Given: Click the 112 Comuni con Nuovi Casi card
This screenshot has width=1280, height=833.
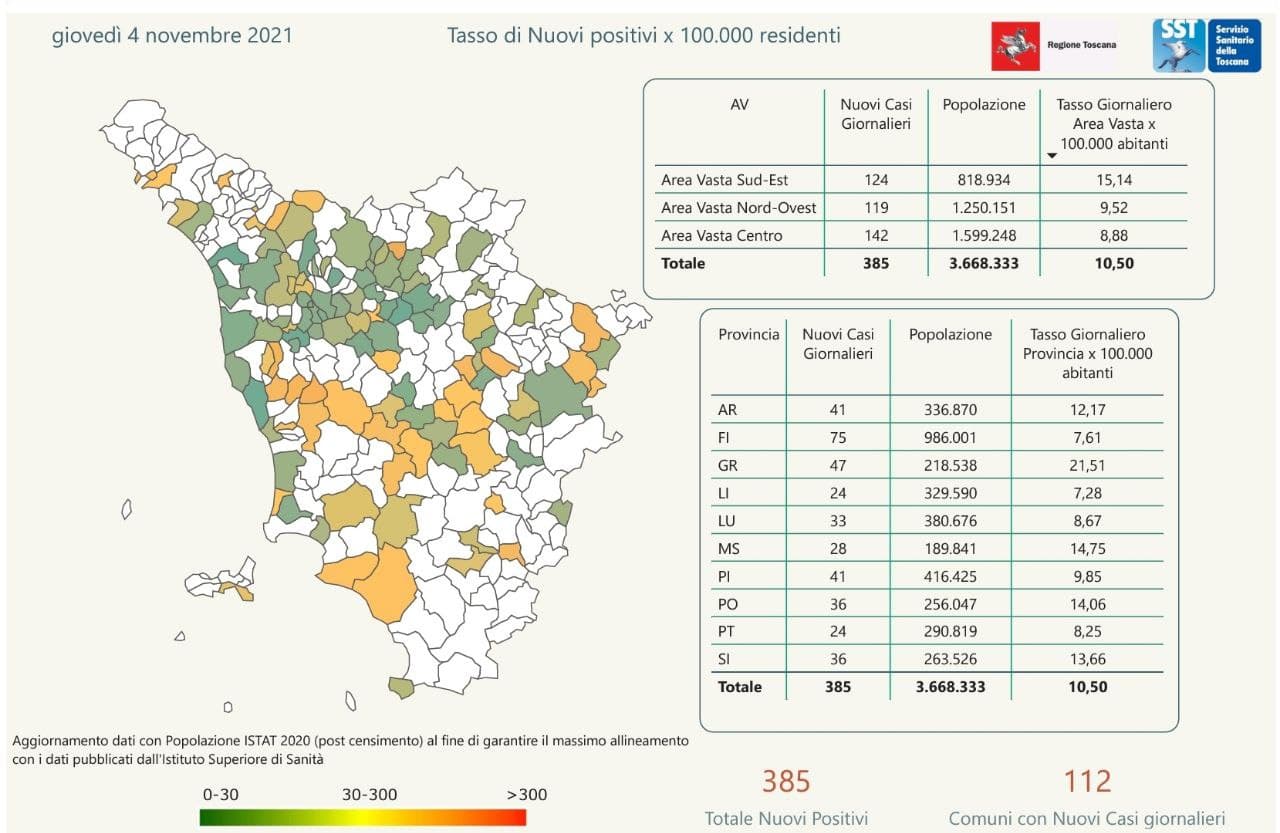Looking at the screenshot, I should coord(1086,797).
